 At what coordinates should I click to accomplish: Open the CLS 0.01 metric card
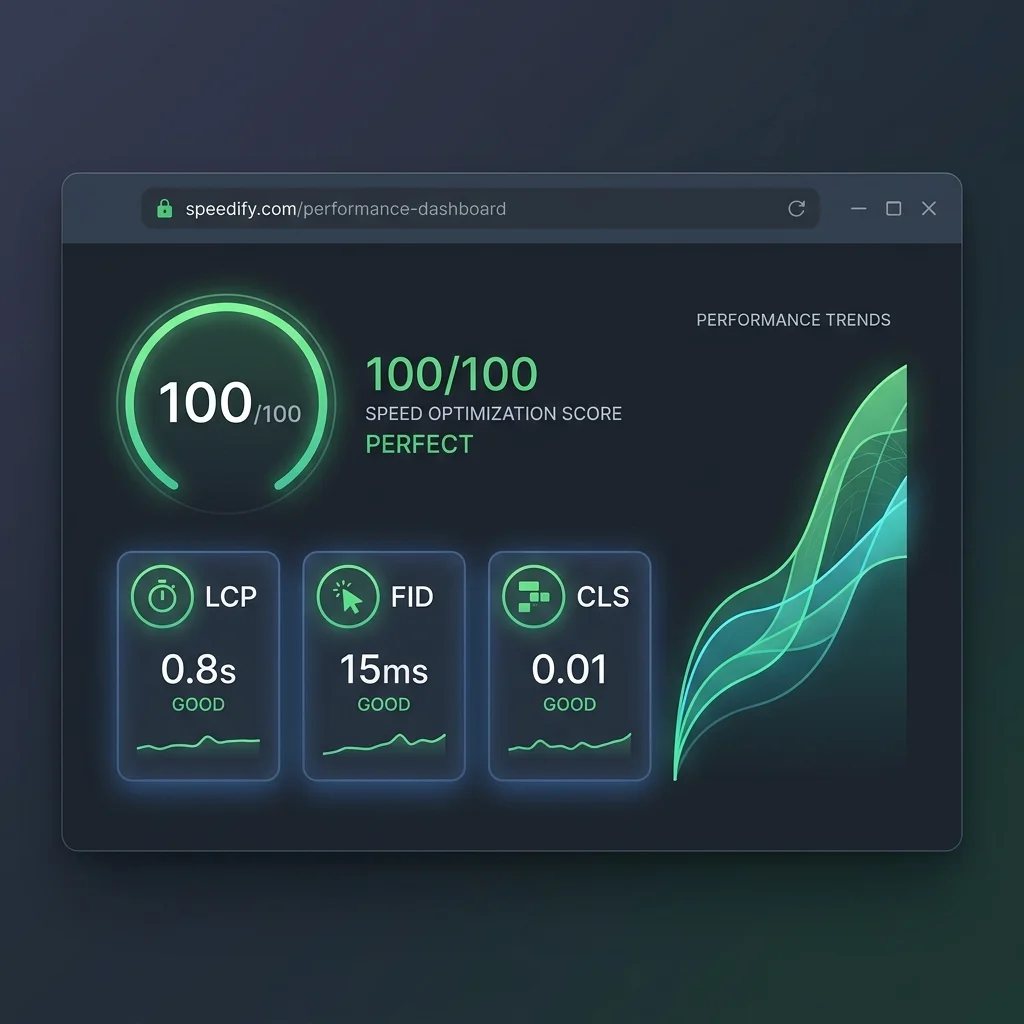pyautogui.click(x=569, y=665)
